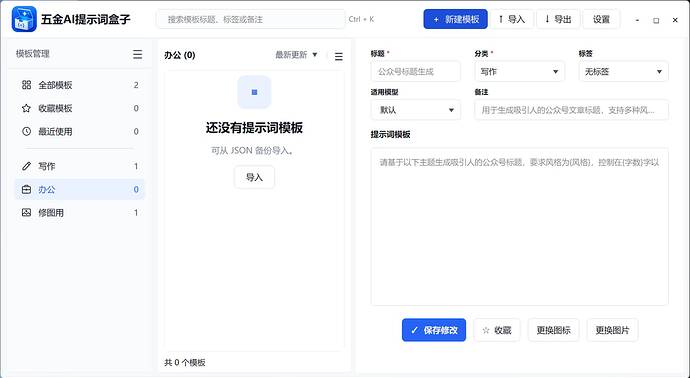Click the image icon for 修图用
This screenshot has height=378, width=690.
[x=26, y=213]
